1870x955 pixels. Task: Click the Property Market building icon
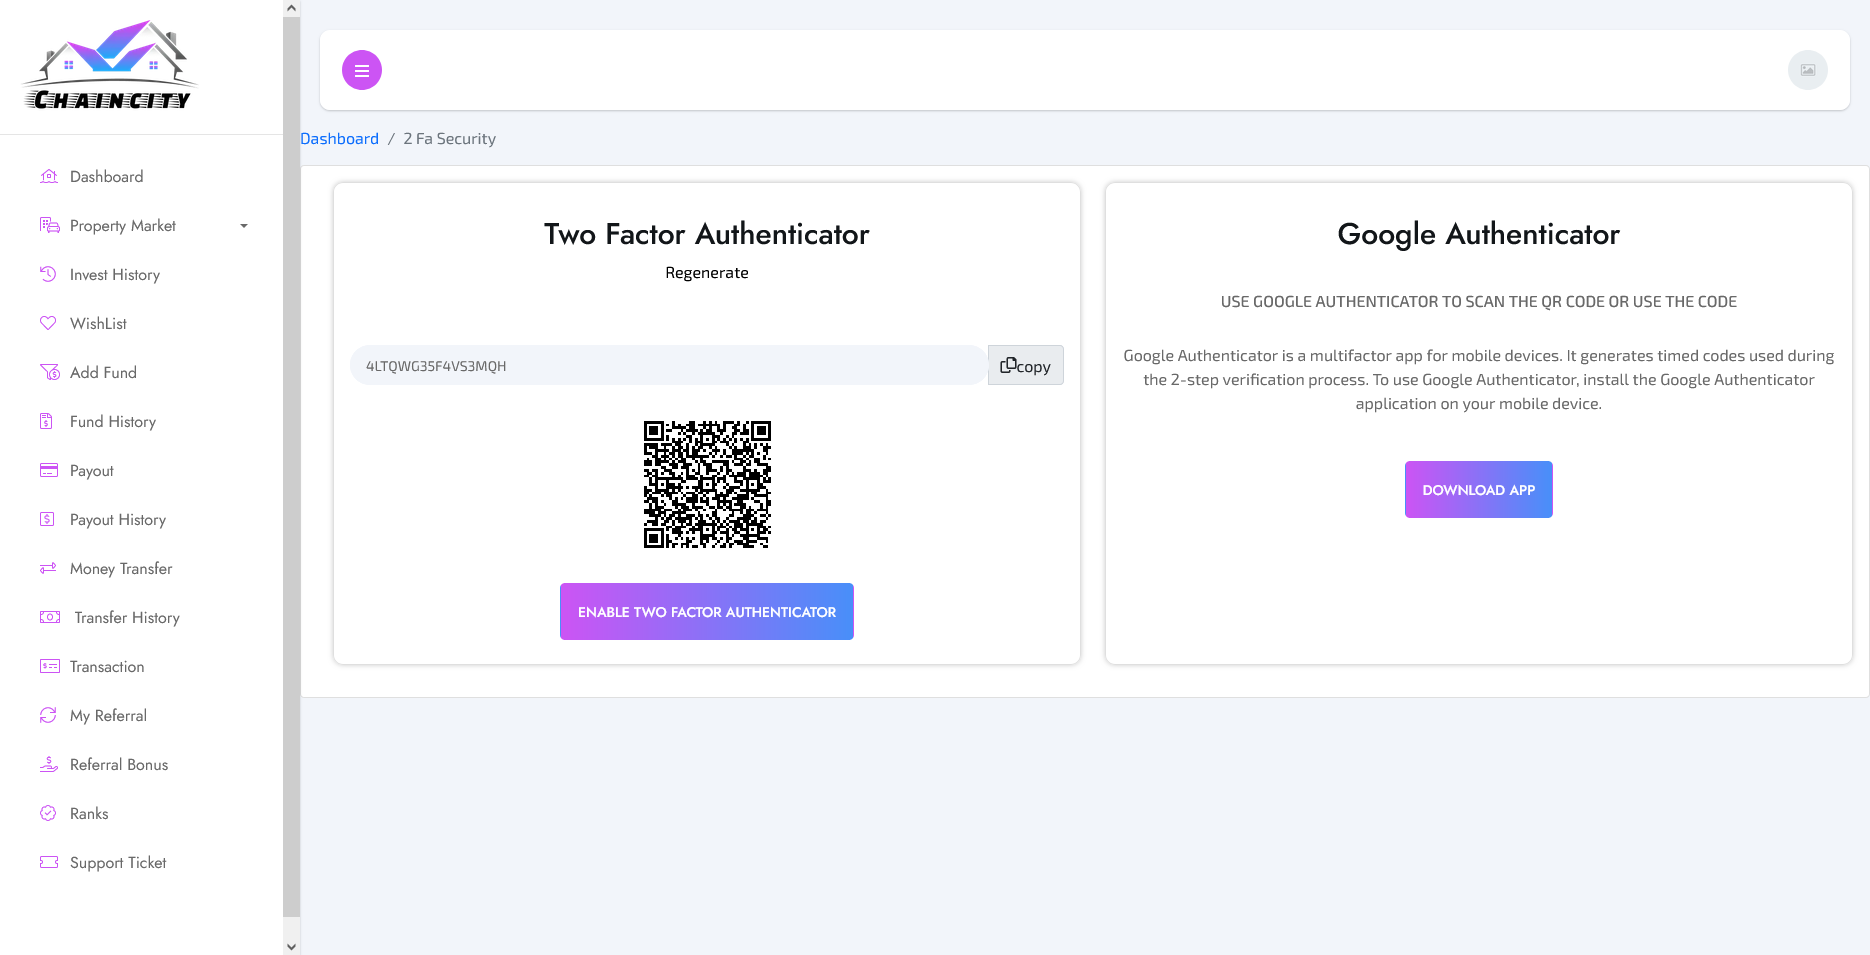pyautogui.click(x=49, y=226)
